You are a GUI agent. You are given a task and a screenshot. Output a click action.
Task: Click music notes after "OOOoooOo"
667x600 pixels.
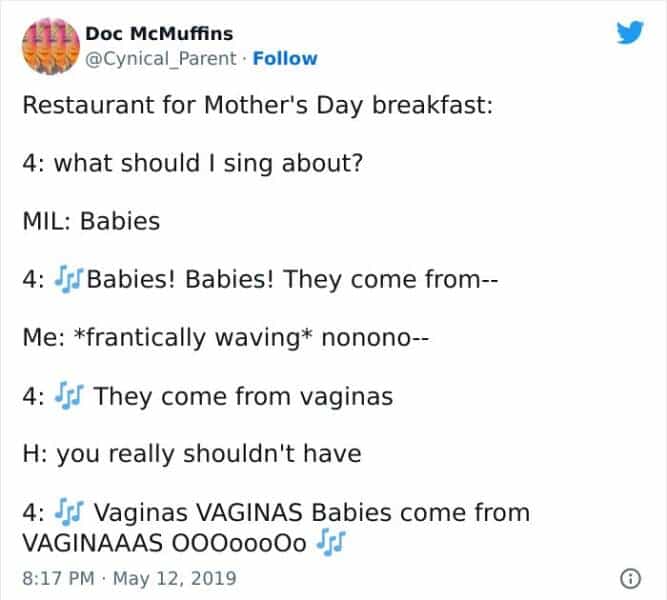[331, 542]
